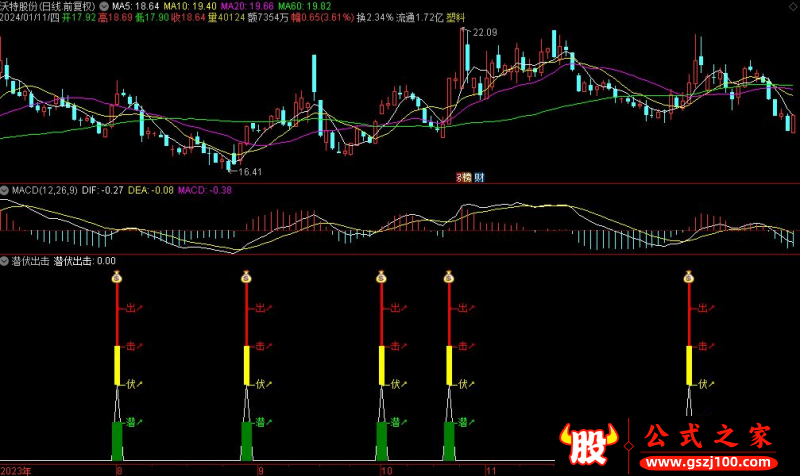This screenshot has height=476, width=800.
Task: Click the red 出 marker on the early-October signal
Action: pyautogui.click(x=395, y=308)
